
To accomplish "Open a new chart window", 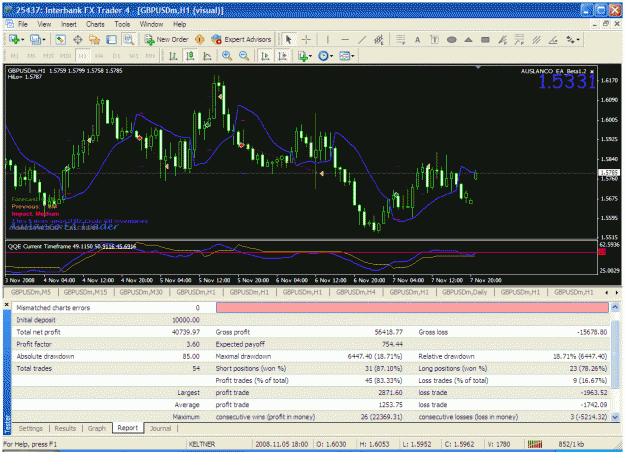I will pos(14,39).
